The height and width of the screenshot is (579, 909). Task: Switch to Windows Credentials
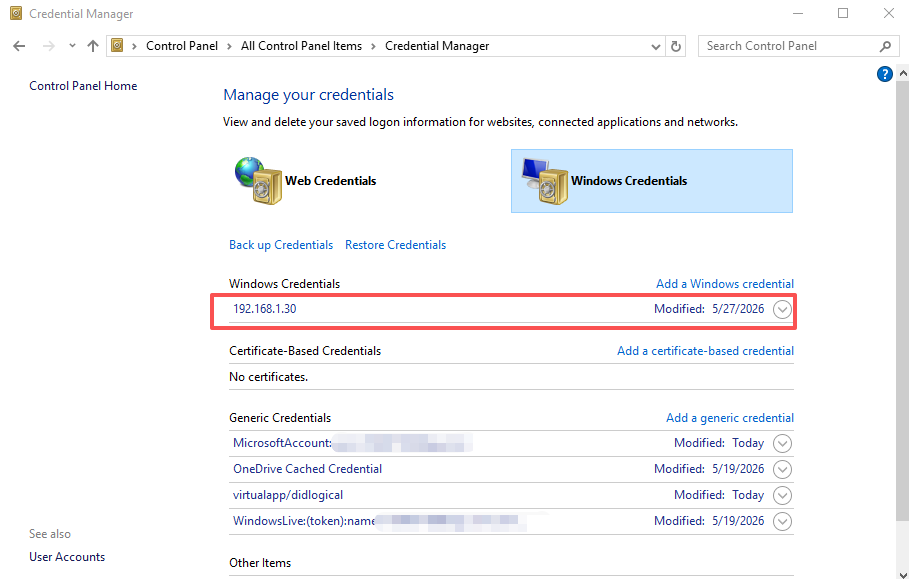click(652, 181)
